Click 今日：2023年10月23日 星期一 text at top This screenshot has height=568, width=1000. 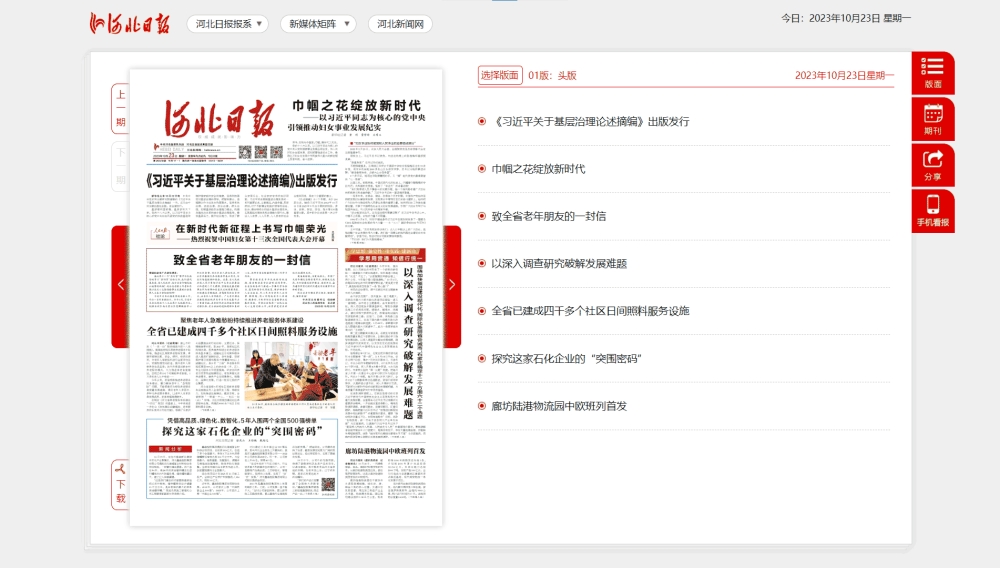(846, 18)
